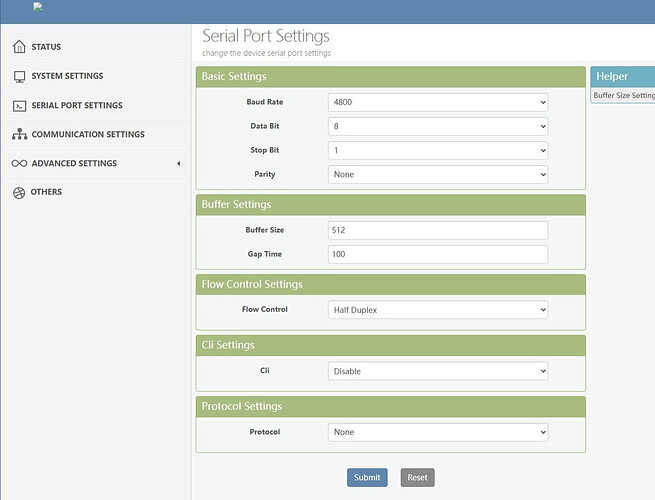Open the Stop Bit dropdown
The width and height of the screenshot is (655, 500).
pyautogui.click(x=437, y=150)
